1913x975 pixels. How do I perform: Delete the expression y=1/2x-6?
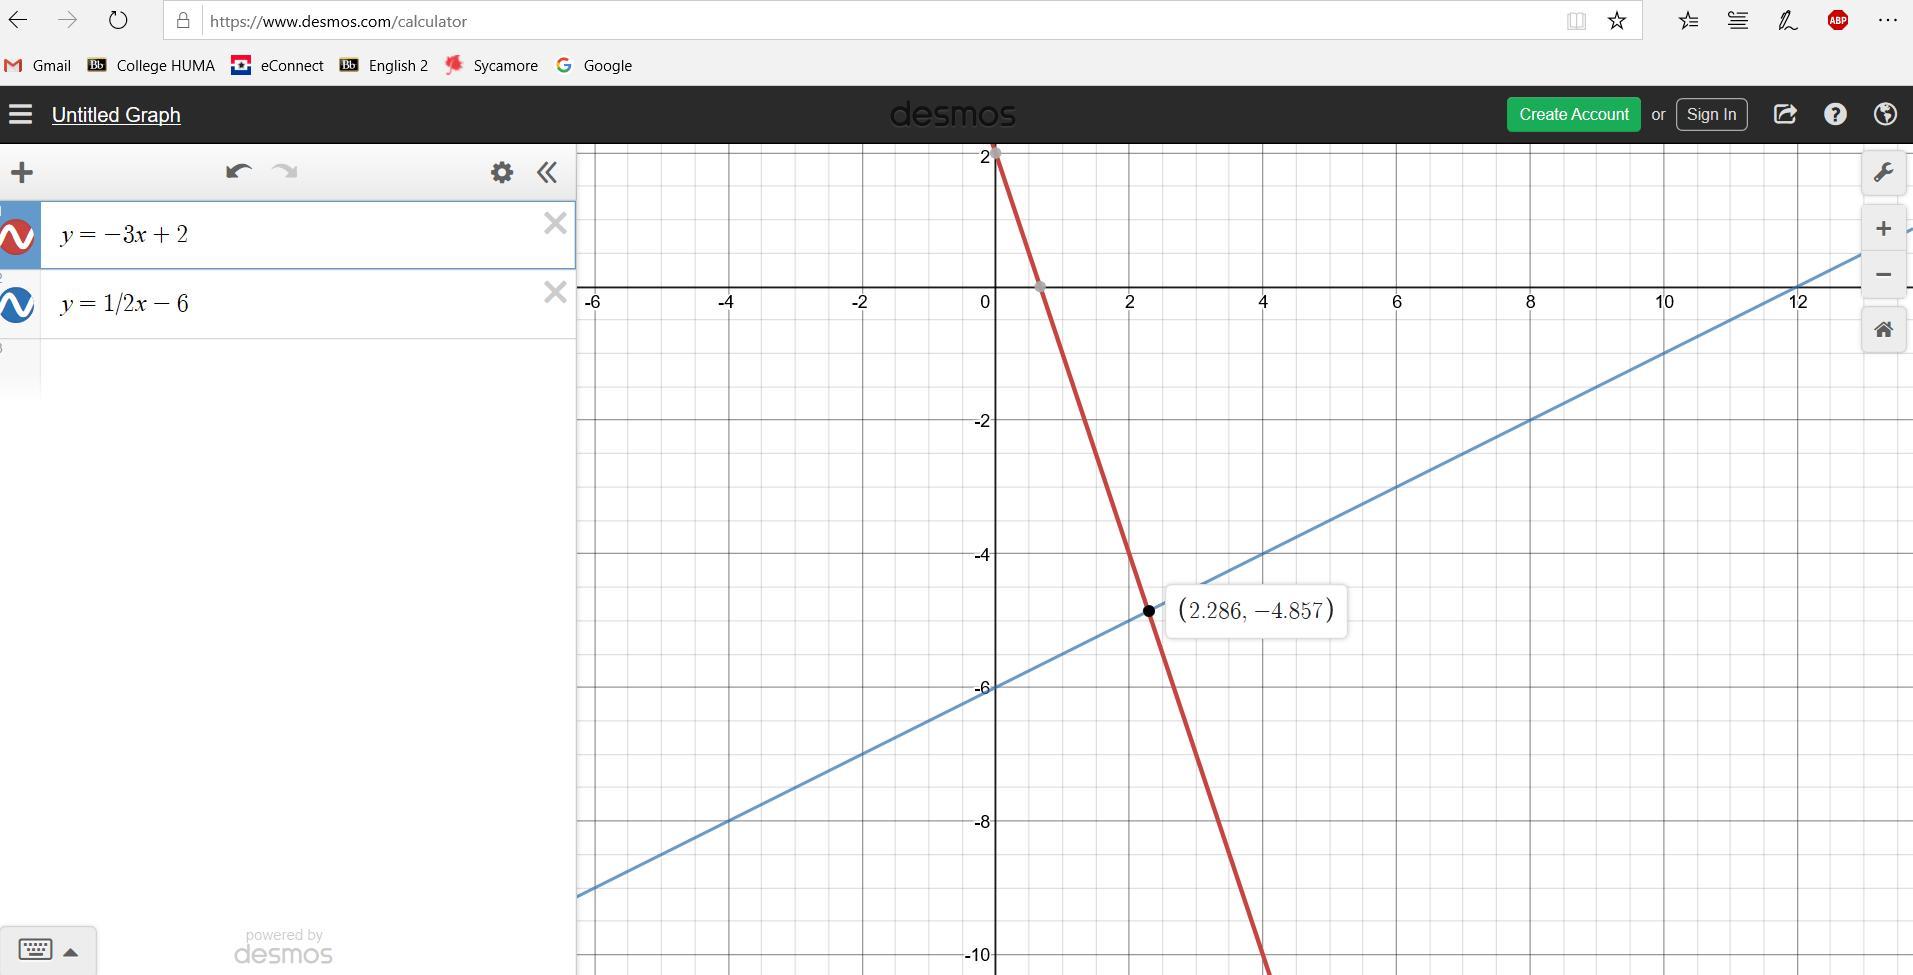[555, 292]
